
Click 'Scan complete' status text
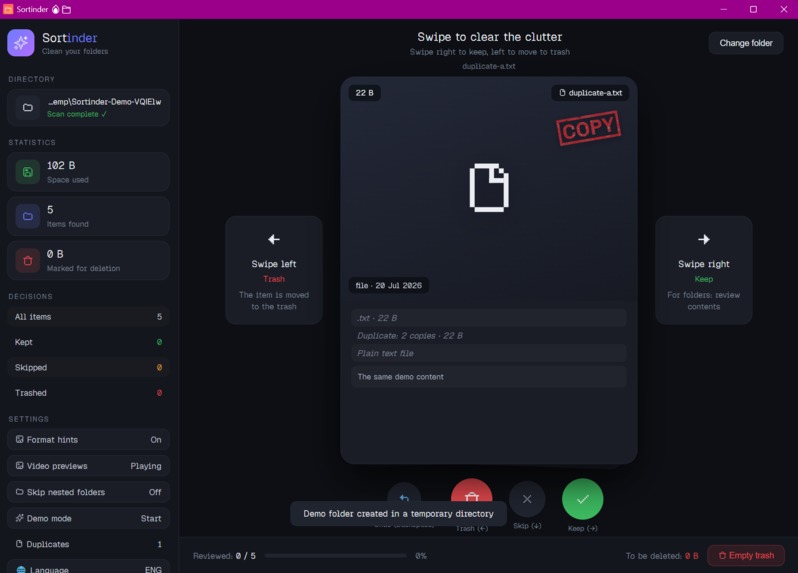point(77,114)
